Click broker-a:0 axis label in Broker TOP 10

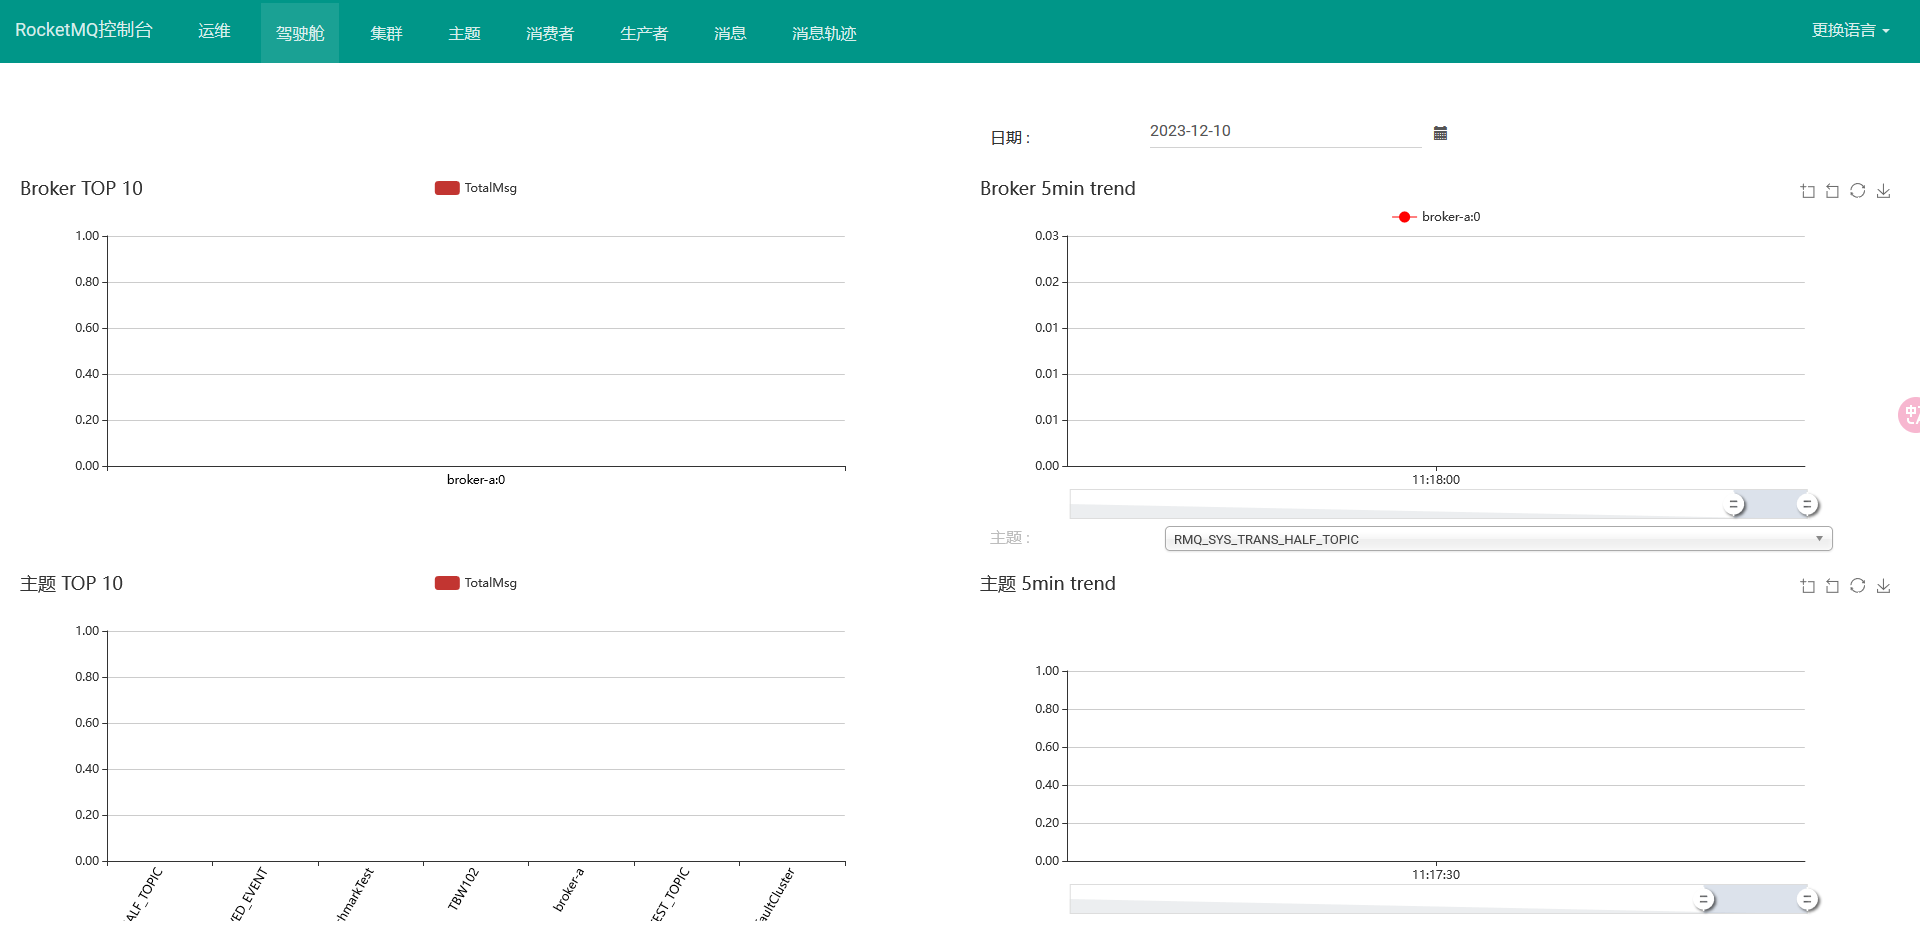tap(476, 480)
